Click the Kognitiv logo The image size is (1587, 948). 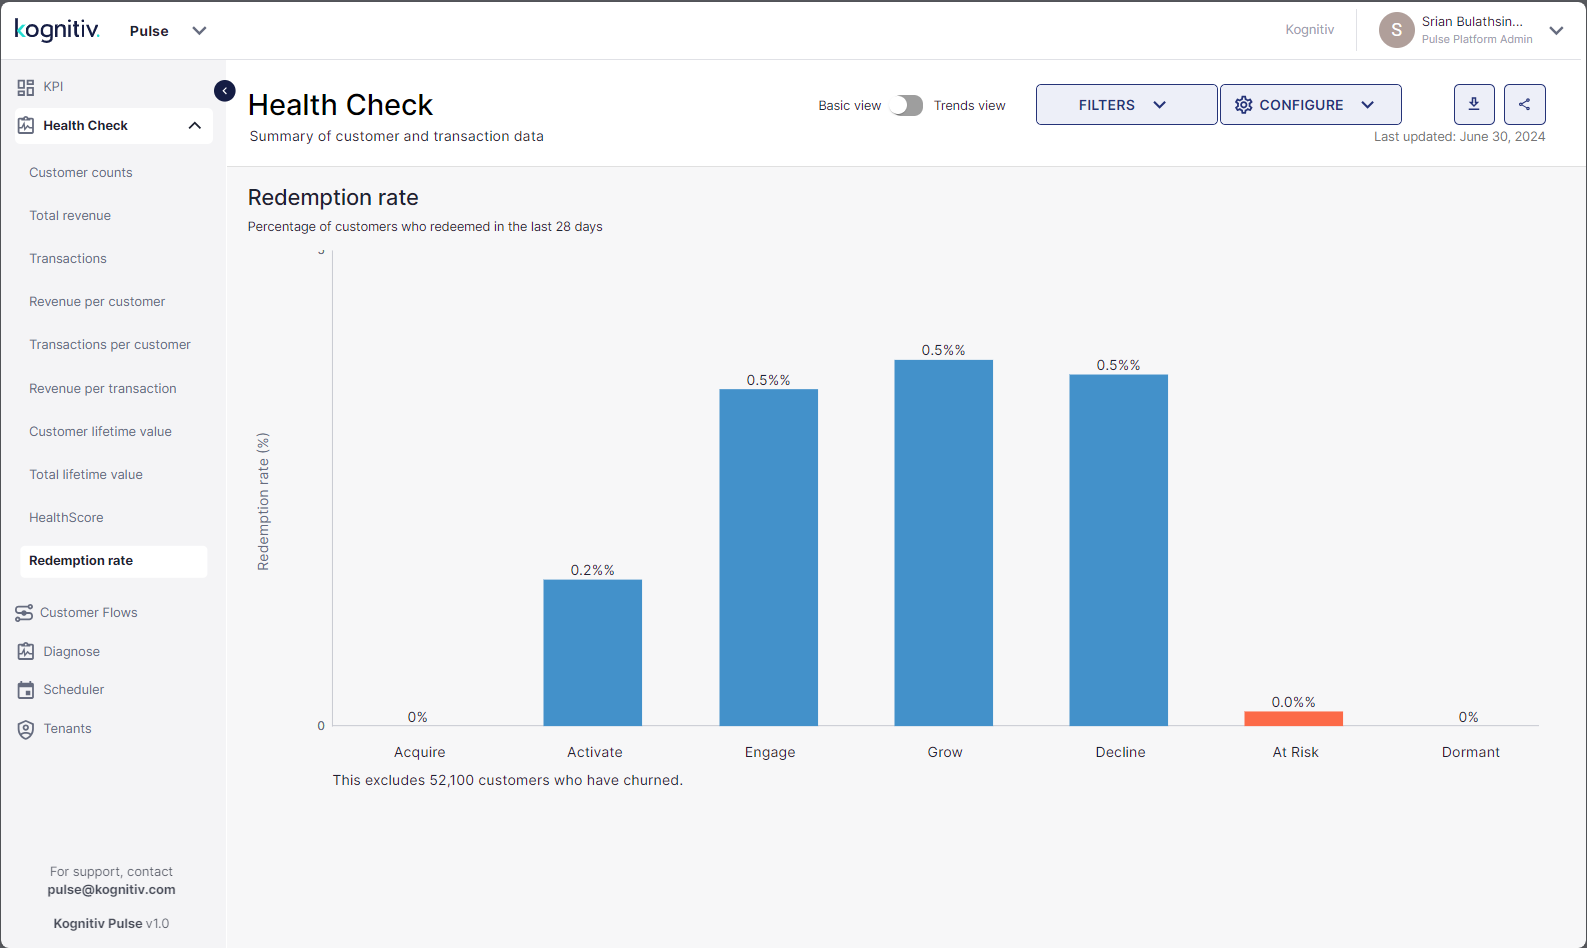[x=57, y=30]
